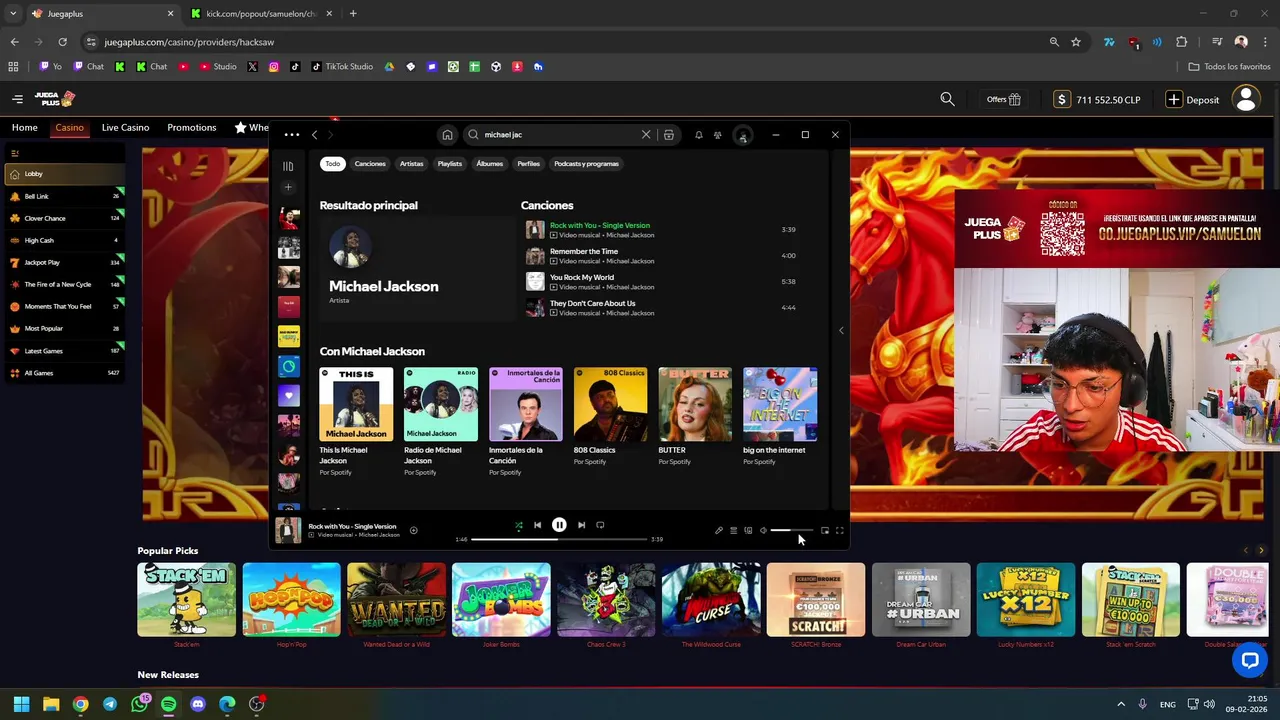The height and width of the screenshot is (720, 1280).
Task: Open casino account avatar menu
Action: coord(1246,99)
